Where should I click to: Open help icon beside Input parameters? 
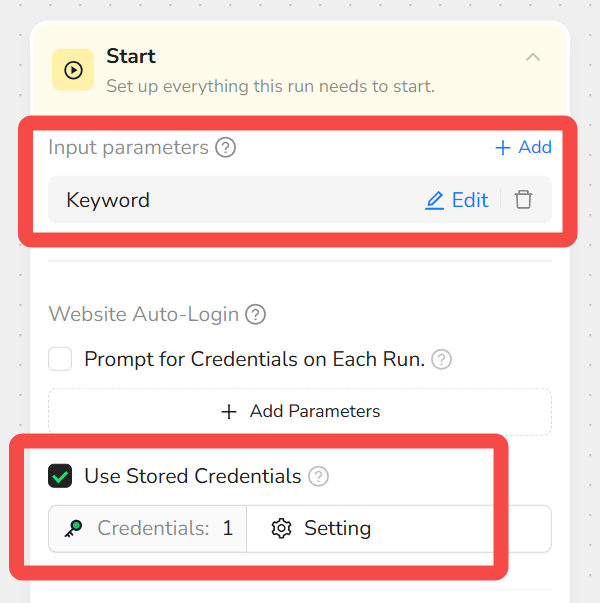pyautogui.click(x=226, y=148)
